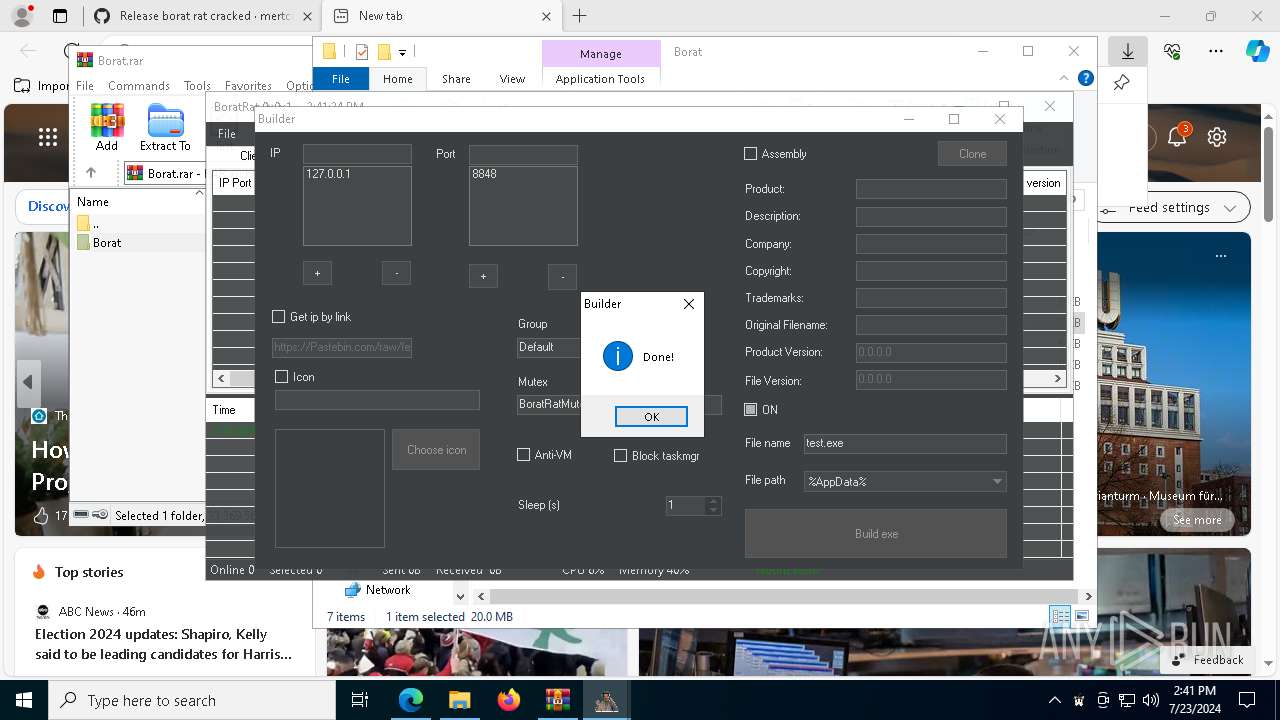Open the apps grid launcher icon
This screenshot has height=720, width=1280.
(47, 138)
